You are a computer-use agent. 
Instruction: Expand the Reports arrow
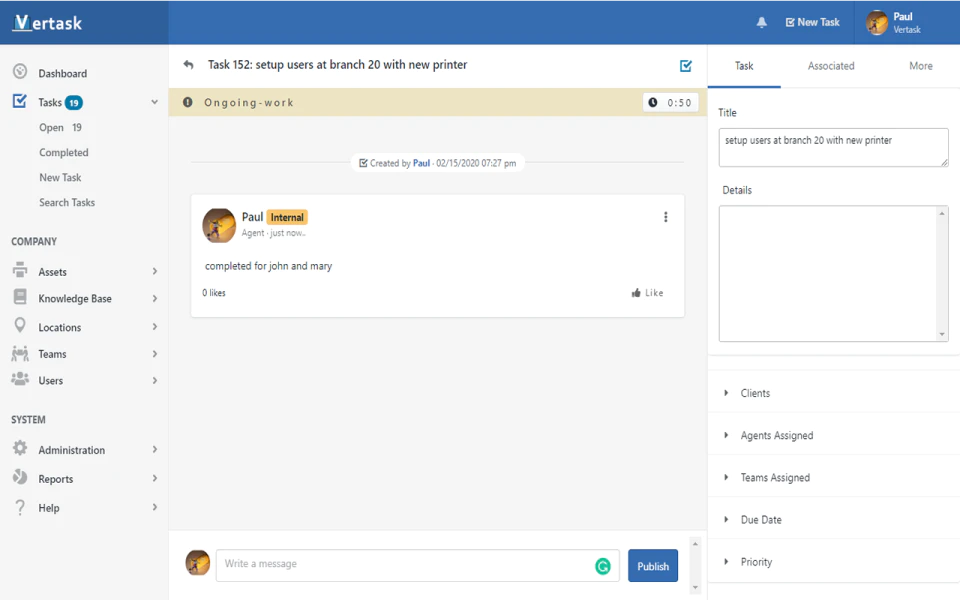(x=155, y=478)
